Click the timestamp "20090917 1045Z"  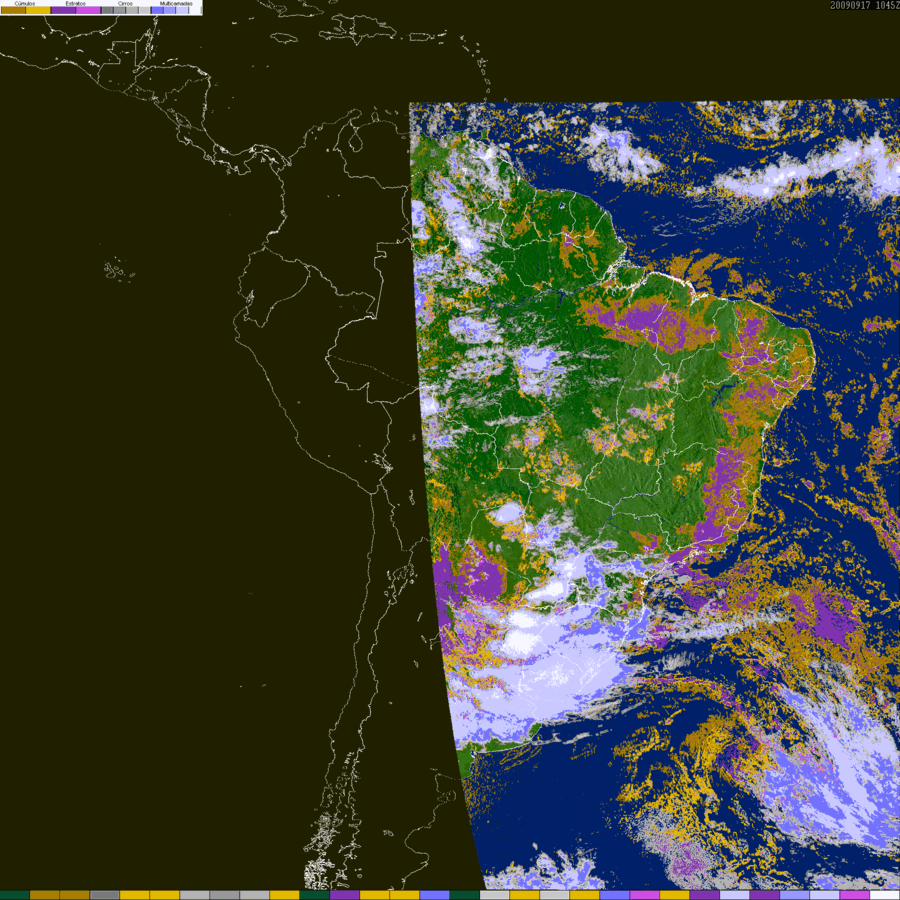tap(865, 5)
